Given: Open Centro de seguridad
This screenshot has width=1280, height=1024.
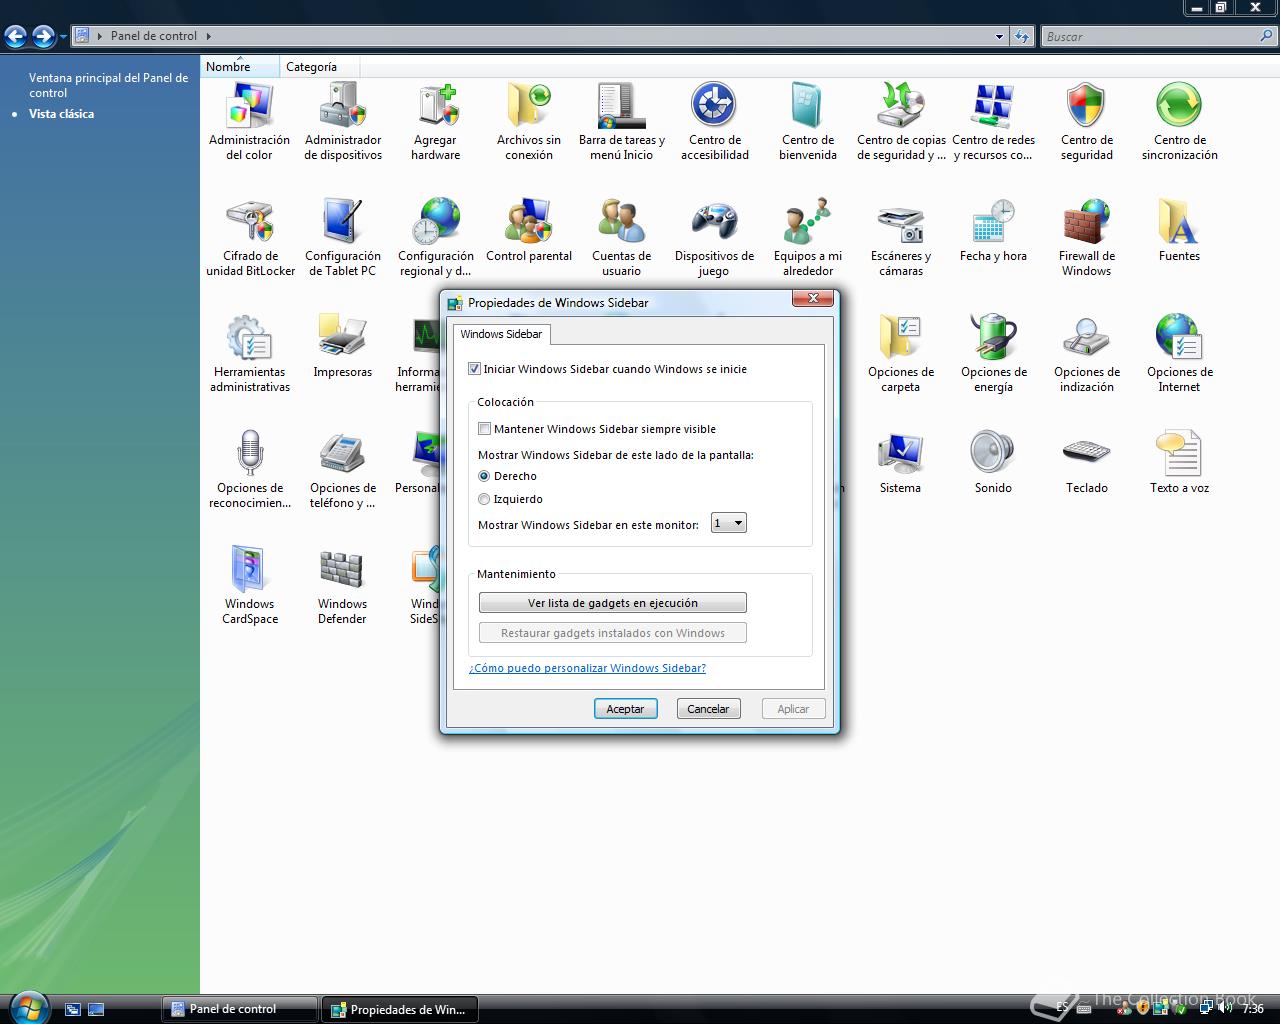Looking at the screenshot, I should pos(1086,122).
